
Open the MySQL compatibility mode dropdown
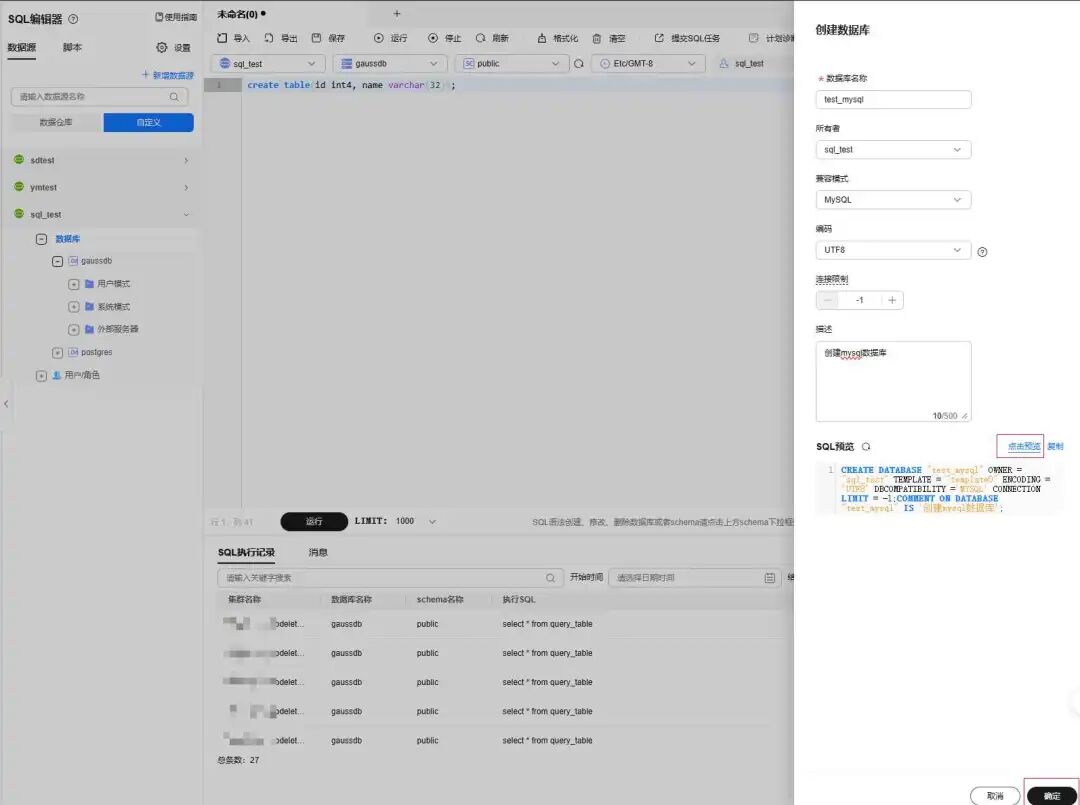(x=893, y=200)
